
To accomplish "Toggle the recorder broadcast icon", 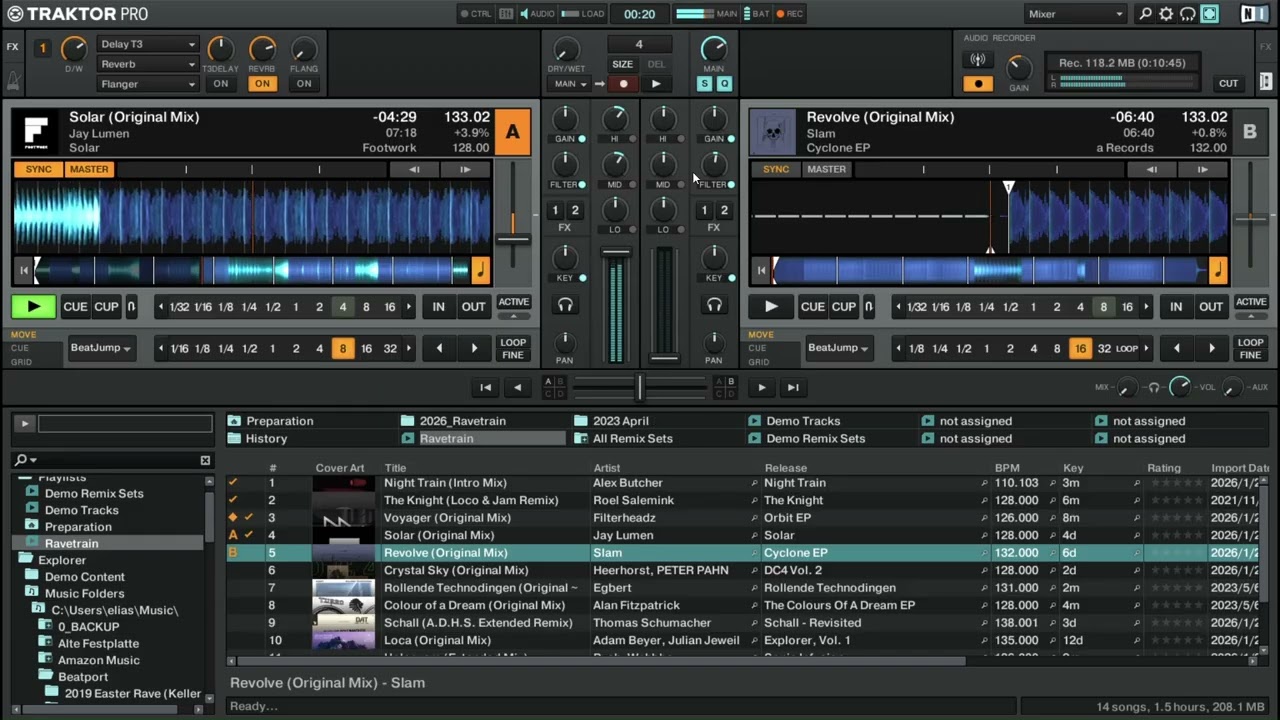I will [x=978, y=60].
